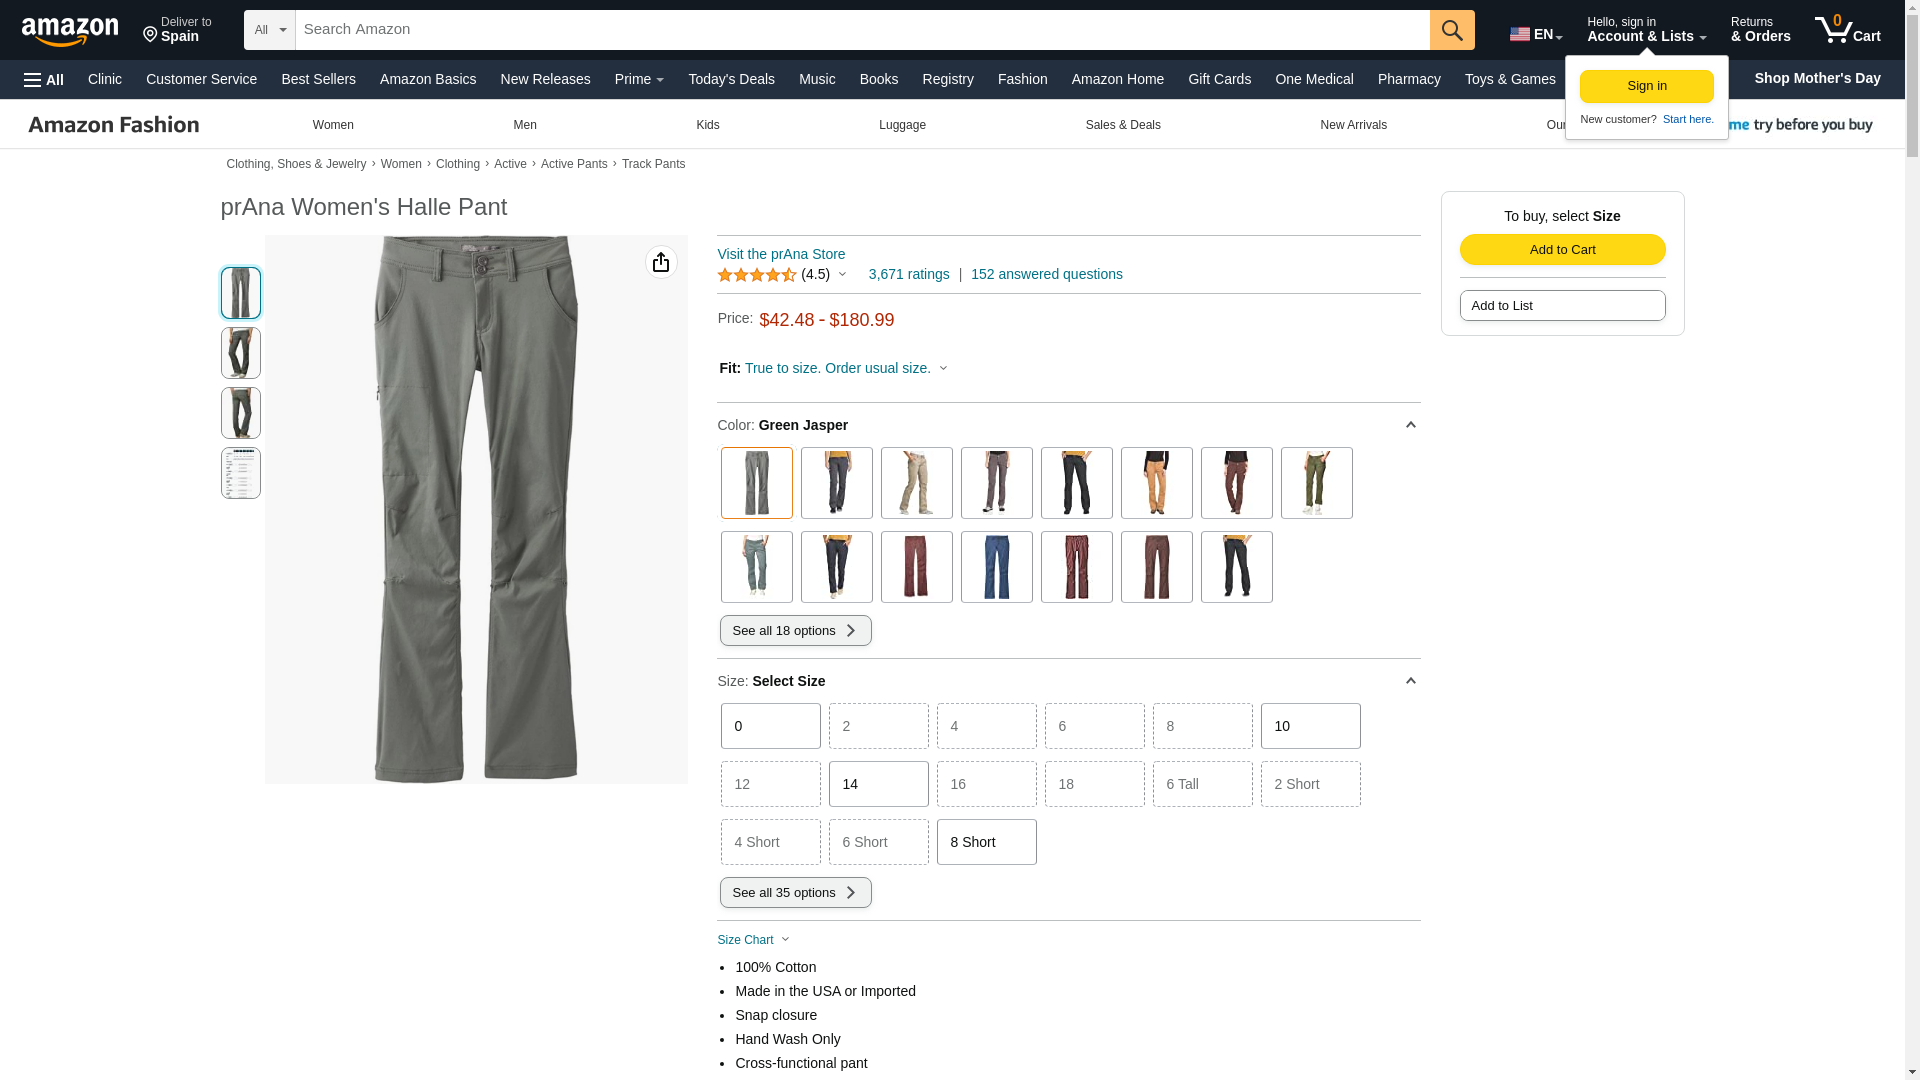
Task: Open the All search category dropdown
Action: (x=269, y=30)
